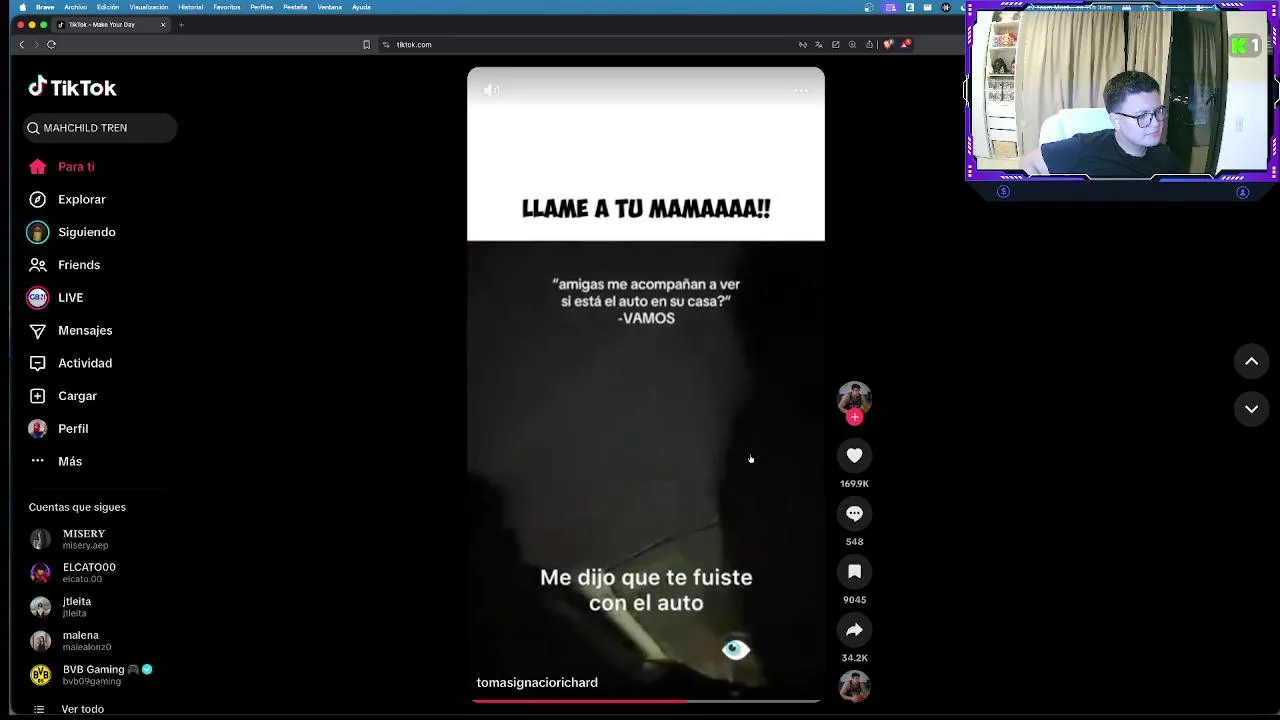1280x720 pixels.
Task: Bookmark page with address bar icon
Action: 366,44
